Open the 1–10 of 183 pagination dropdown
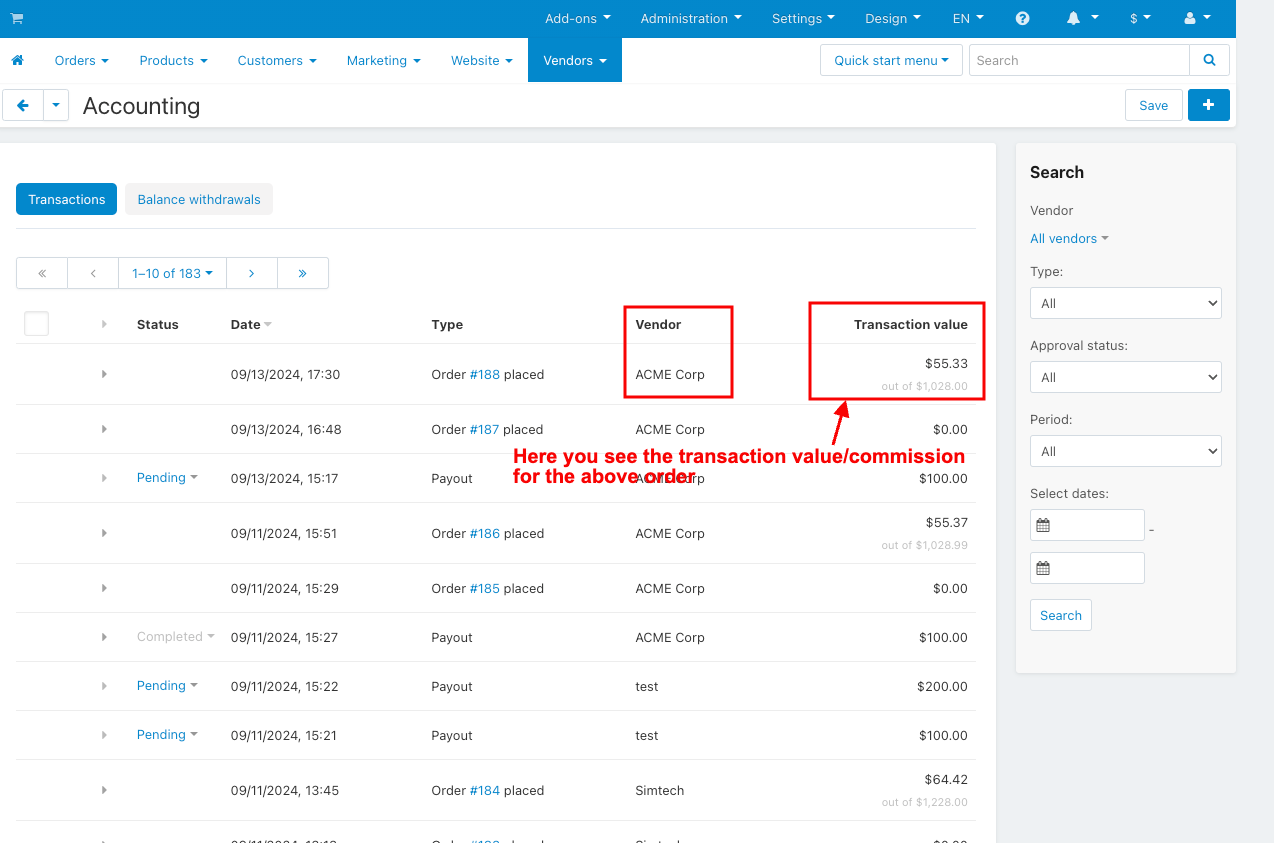 (172, 273)
